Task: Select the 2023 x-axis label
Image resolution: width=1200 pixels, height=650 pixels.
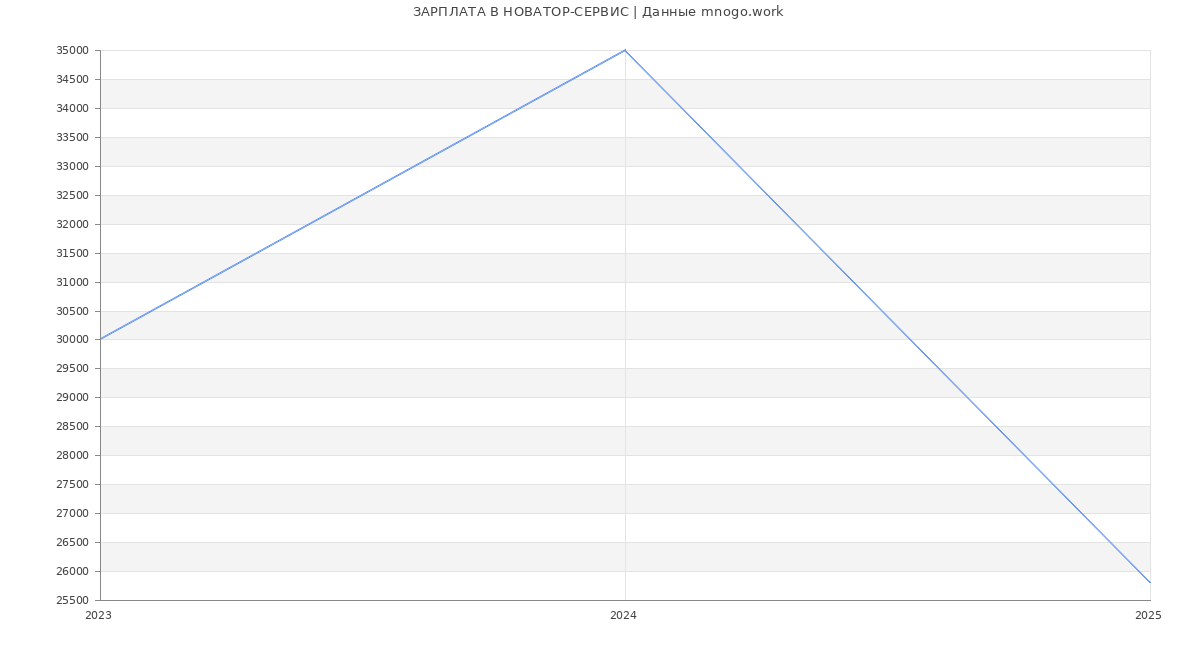Action: (x=98, y=615)
